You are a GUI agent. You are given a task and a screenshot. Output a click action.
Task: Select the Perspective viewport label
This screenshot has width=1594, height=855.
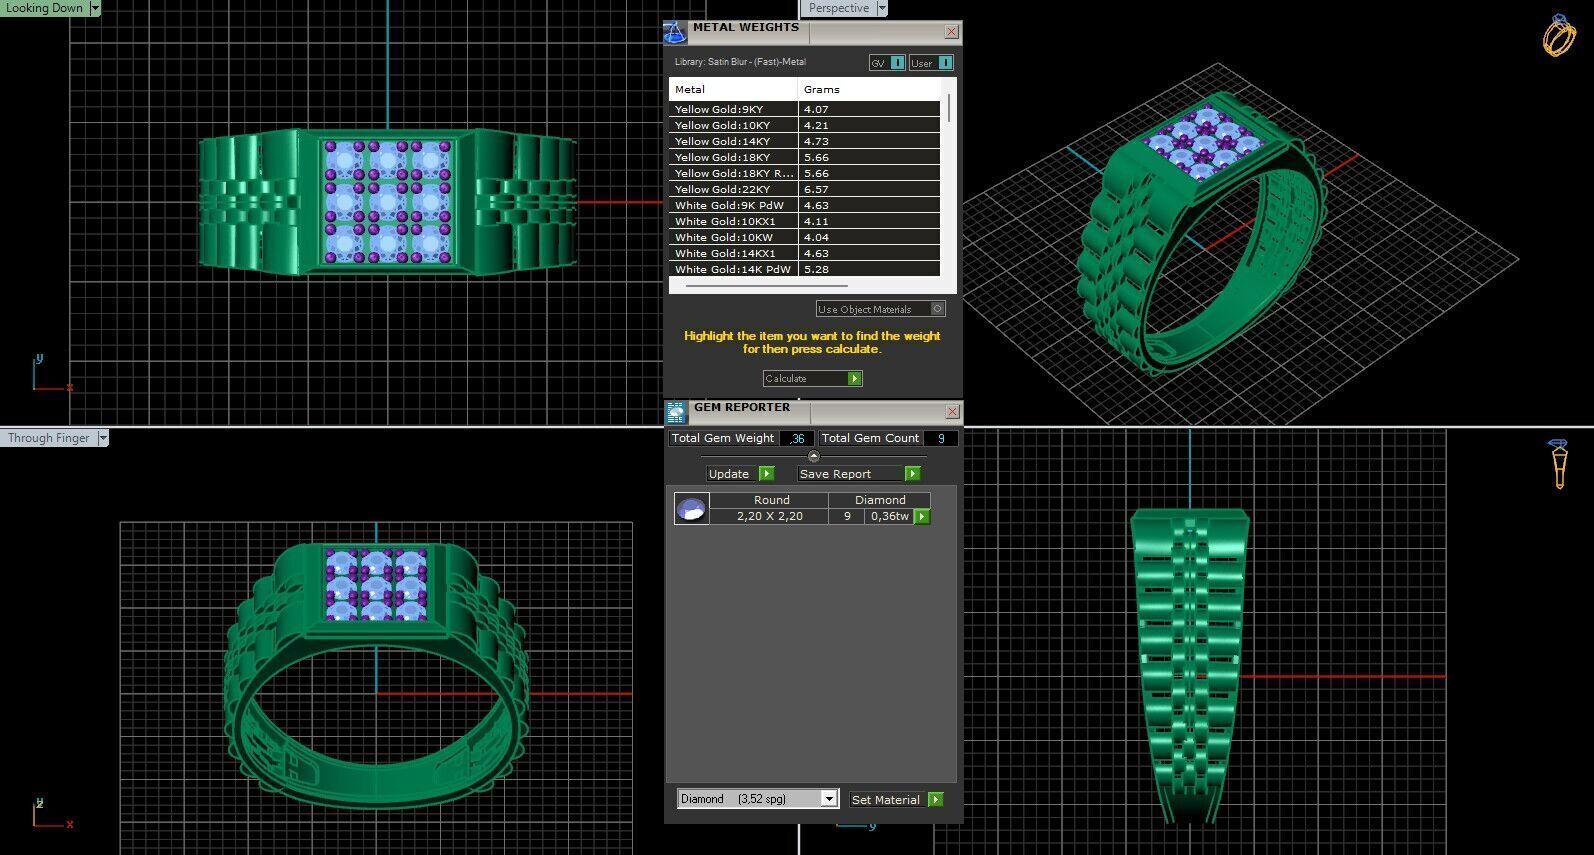coord(839,8)
